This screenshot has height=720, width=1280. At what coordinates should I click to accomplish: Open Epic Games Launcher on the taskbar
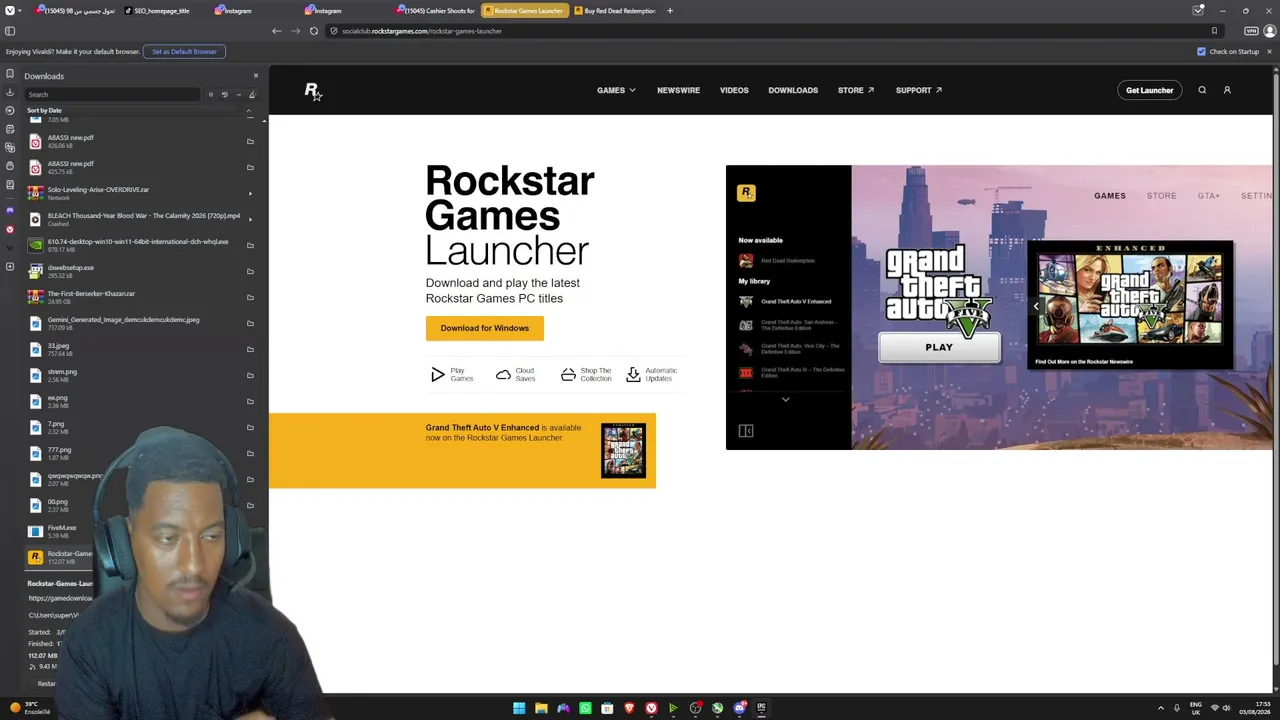point(761,708)
